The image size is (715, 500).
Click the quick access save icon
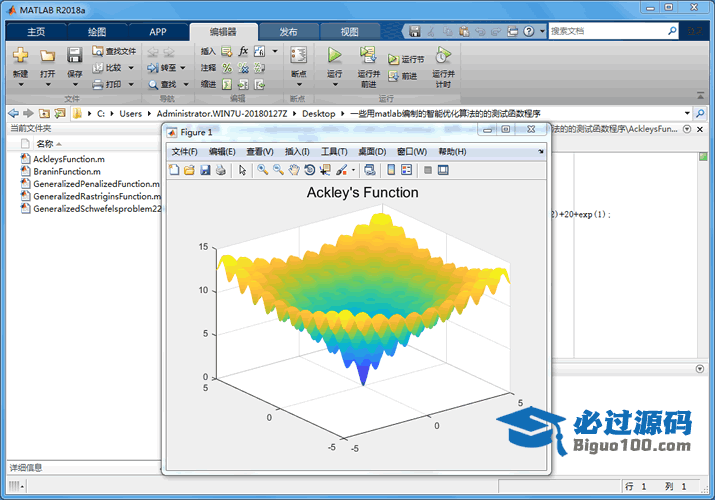pyautogui.click(x=414, y=31)
